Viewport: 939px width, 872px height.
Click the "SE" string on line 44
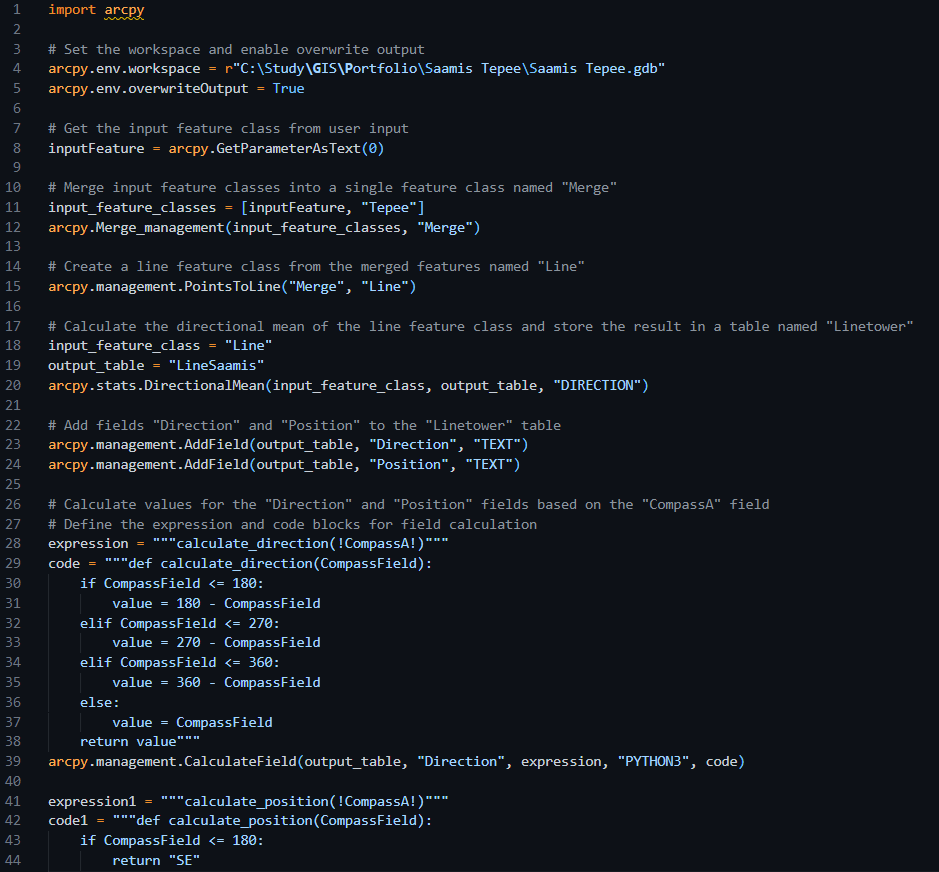(x=184, y=860)
